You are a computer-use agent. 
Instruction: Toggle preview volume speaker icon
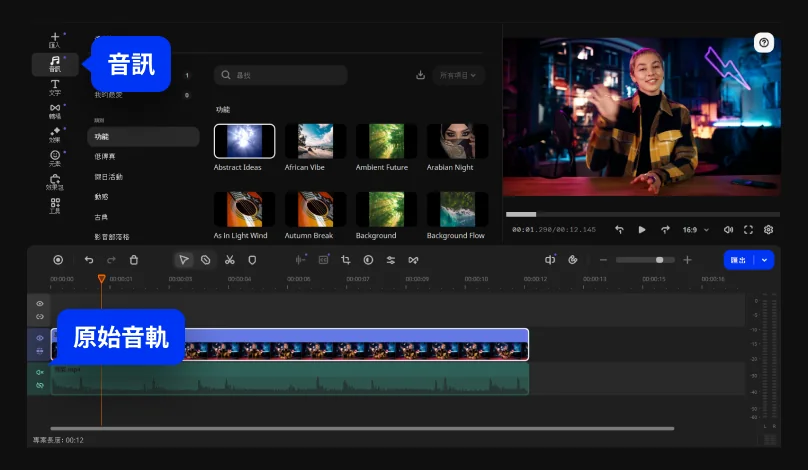point(728,230)
